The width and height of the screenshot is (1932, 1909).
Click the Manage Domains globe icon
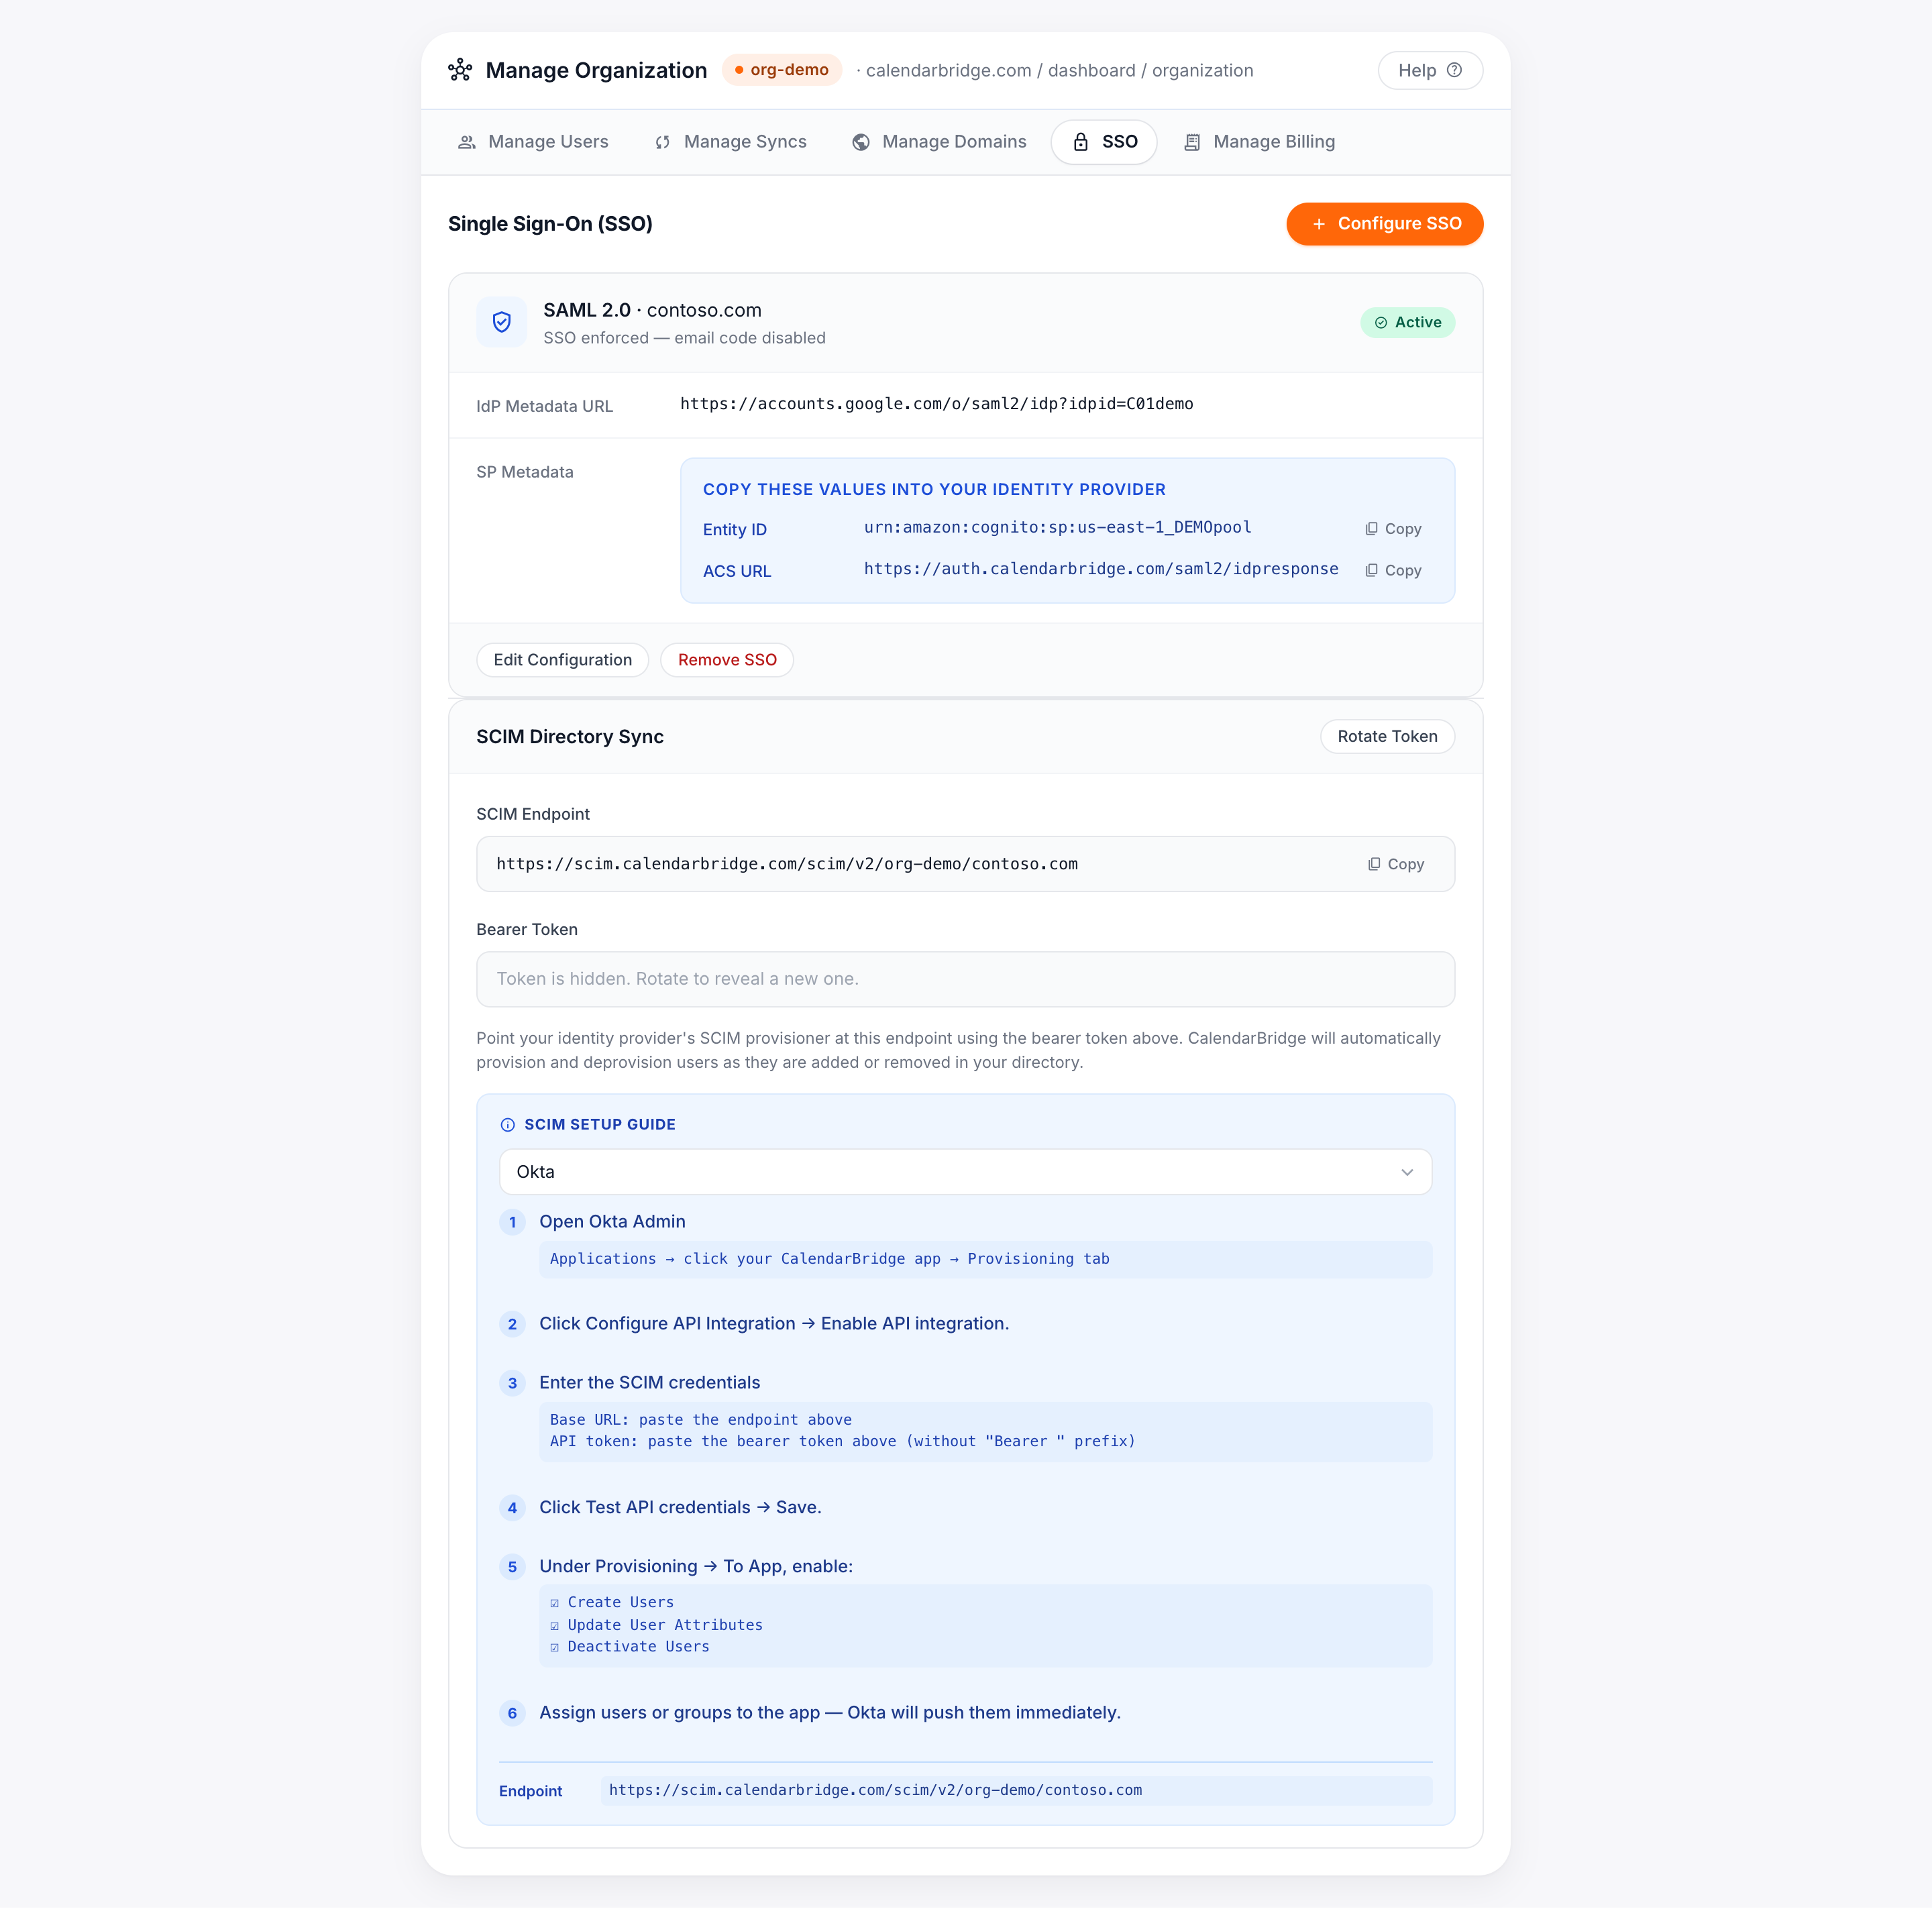[860, 142]
